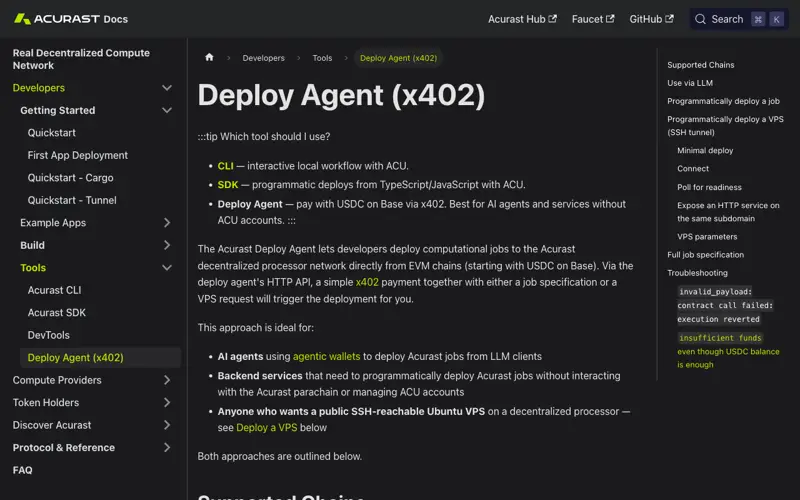Jump to invalid_payload contract call entry
Screen dimensions: 800x500
pos(725,305)
